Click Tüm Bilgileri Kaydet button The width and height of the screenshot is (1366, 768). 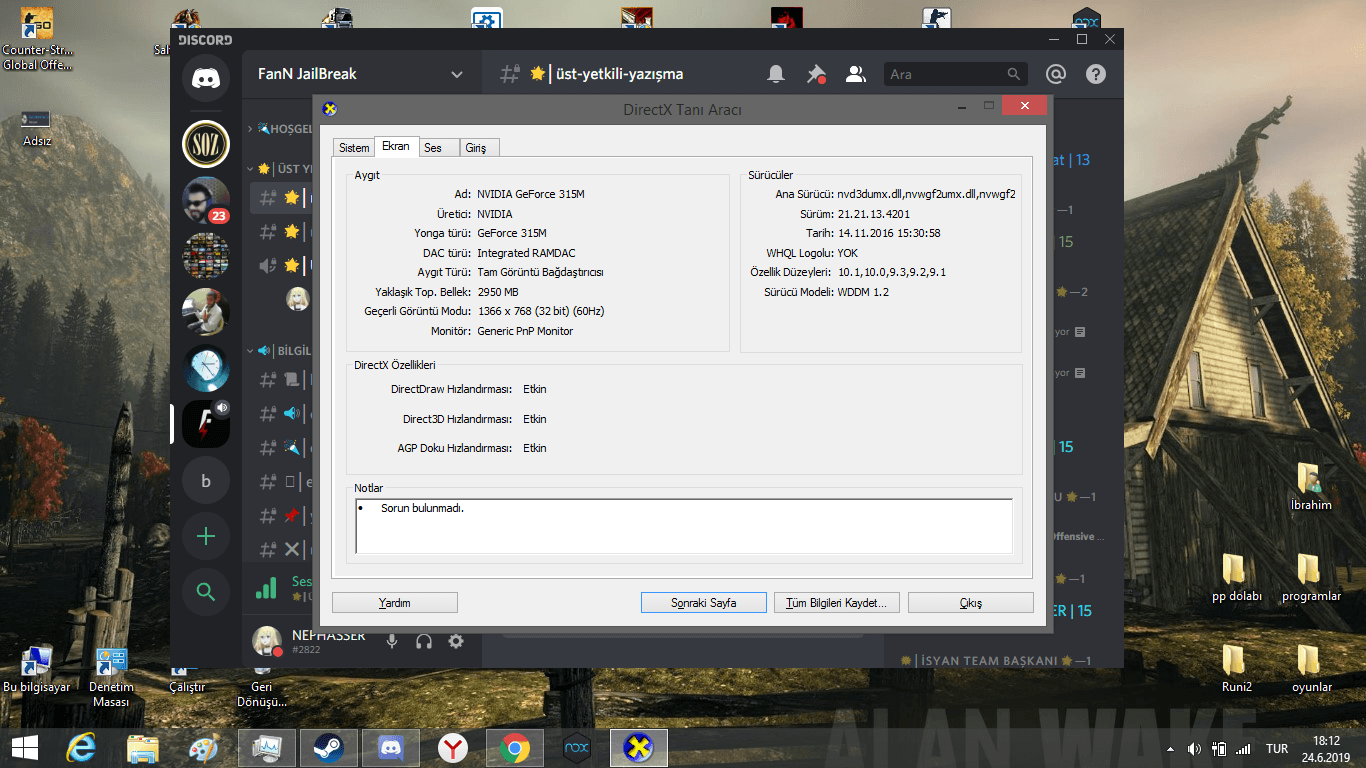pyautogui.click(x=837, y=603)
